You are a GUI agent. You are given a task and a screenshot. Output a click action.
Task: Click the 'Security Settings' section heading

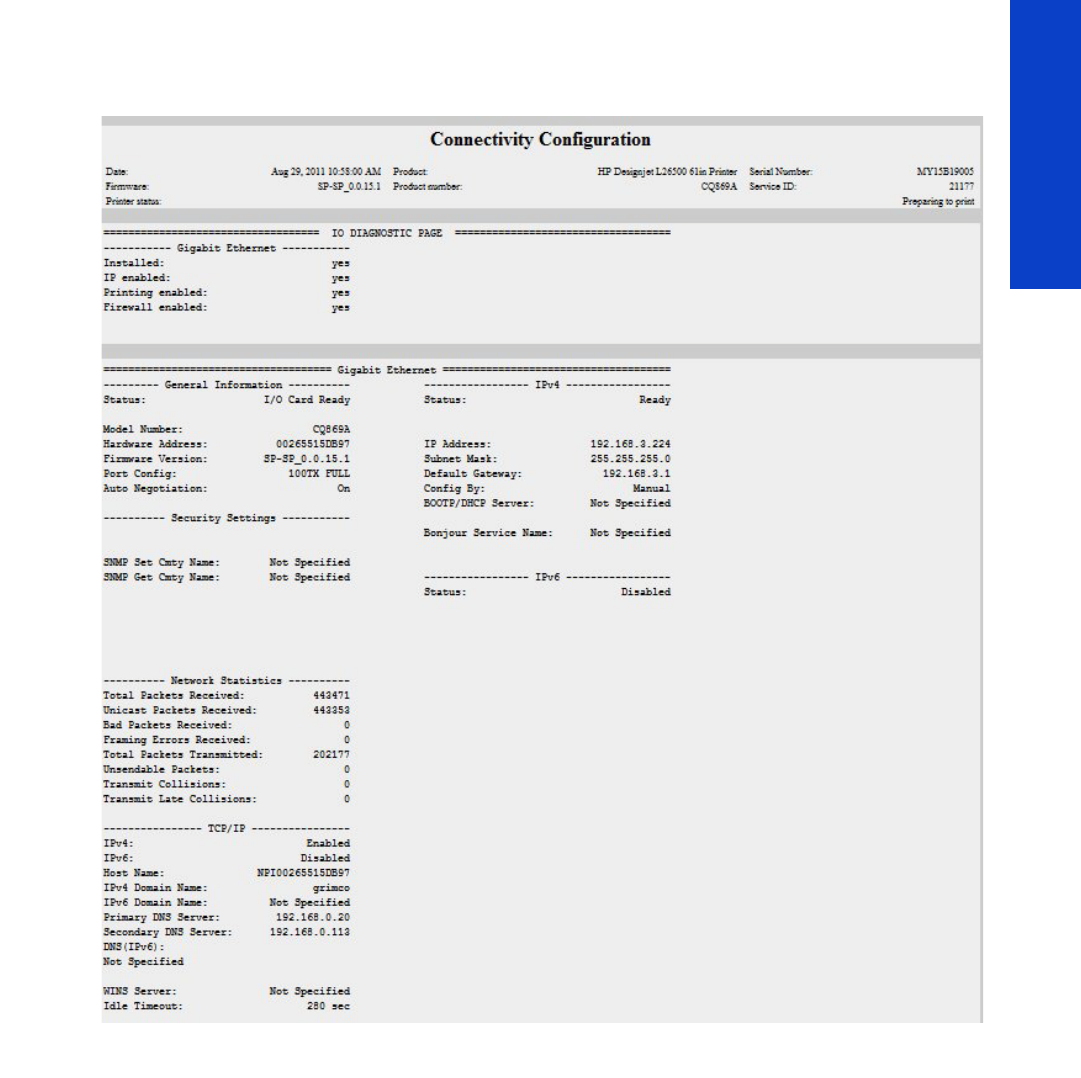[x=223, y=518]
